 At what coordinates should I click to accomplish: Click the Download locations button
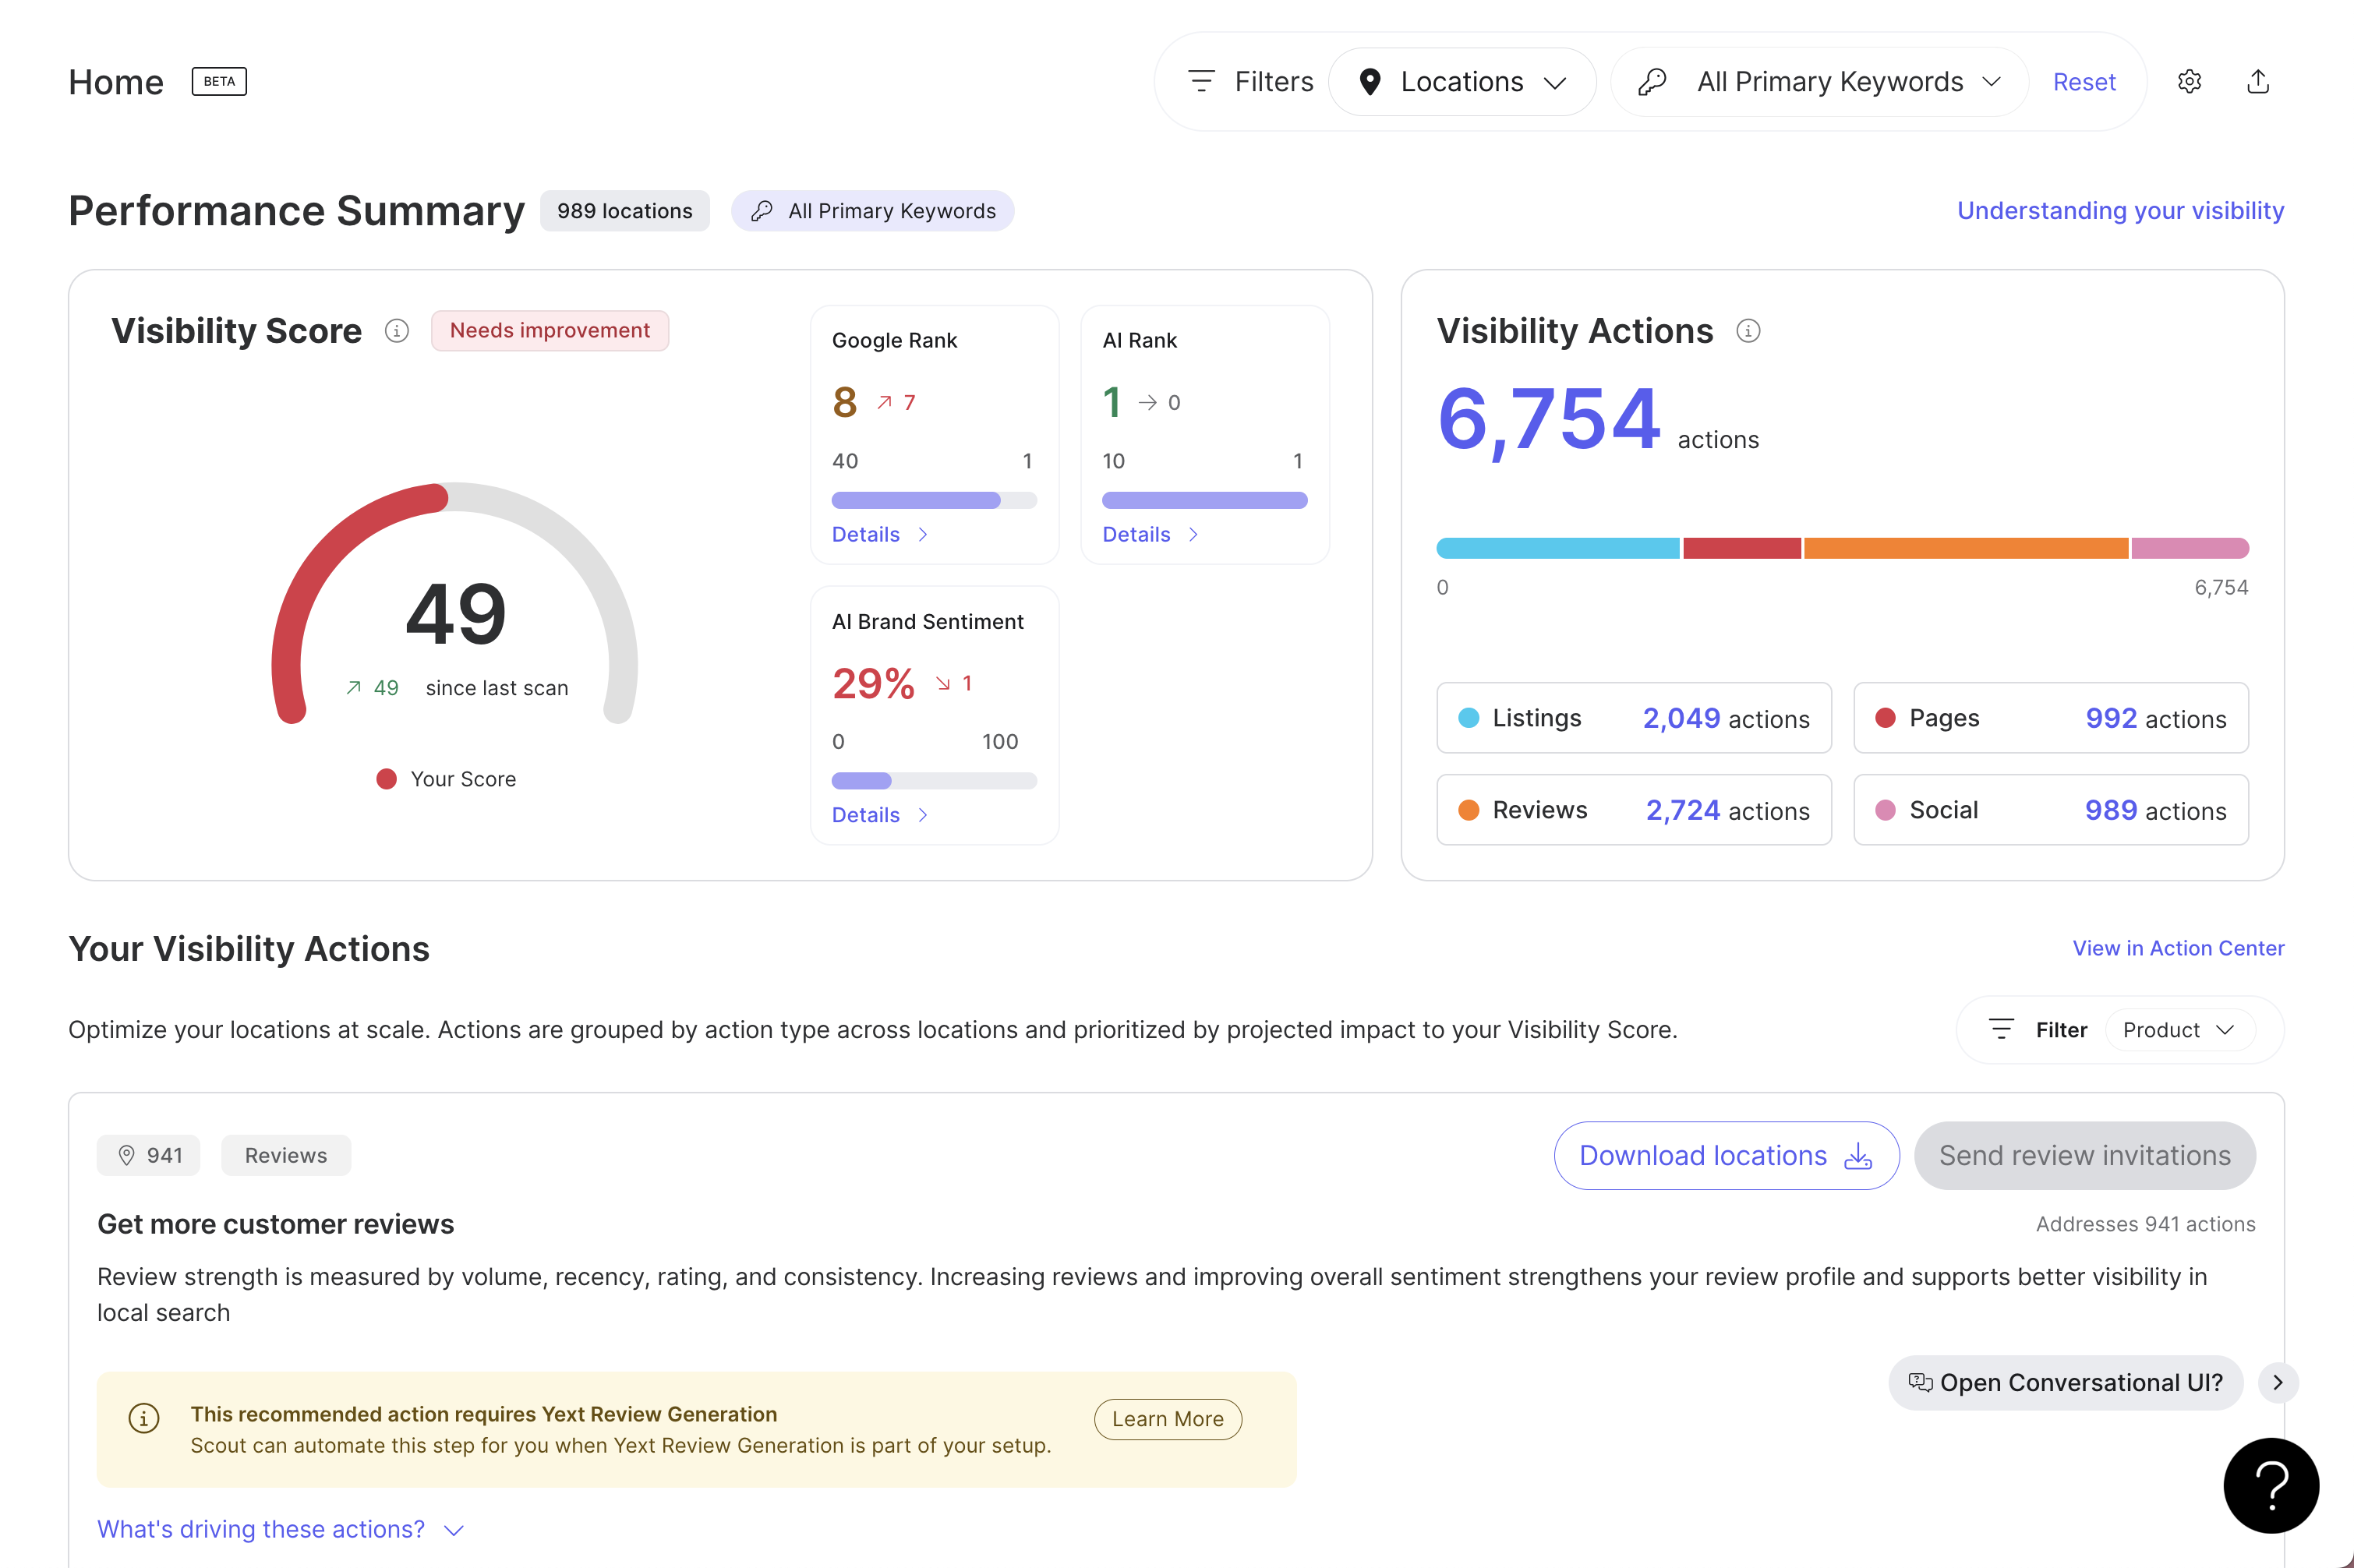coord(1726,1156)
